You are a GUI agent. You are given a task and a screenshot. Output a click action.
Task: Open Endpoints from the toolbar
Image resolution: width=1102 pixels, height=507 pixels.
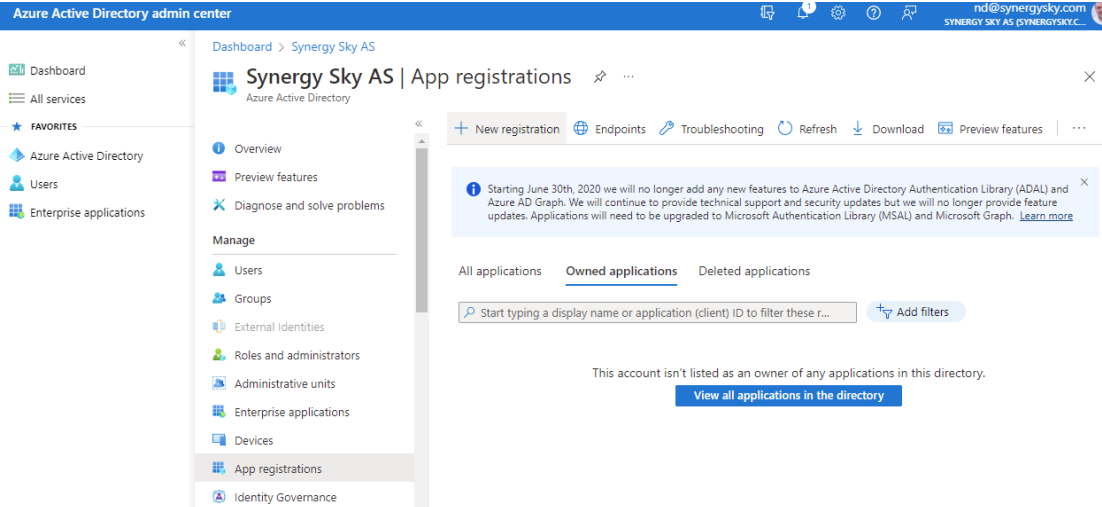pyautogui.click(x=609, y=129)
